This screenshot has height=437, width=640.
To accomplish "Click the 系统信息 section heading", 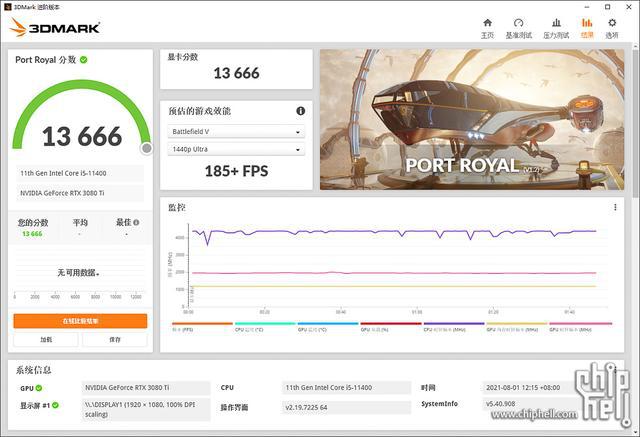I will tap(33, 370).
